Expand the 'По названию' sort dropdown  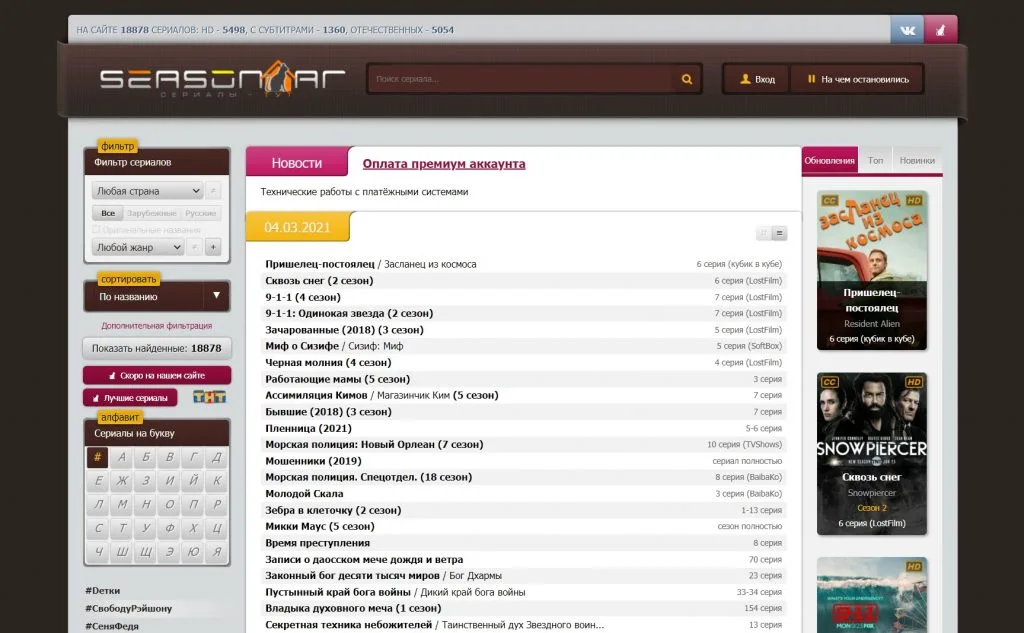click(x=157, y=296)
